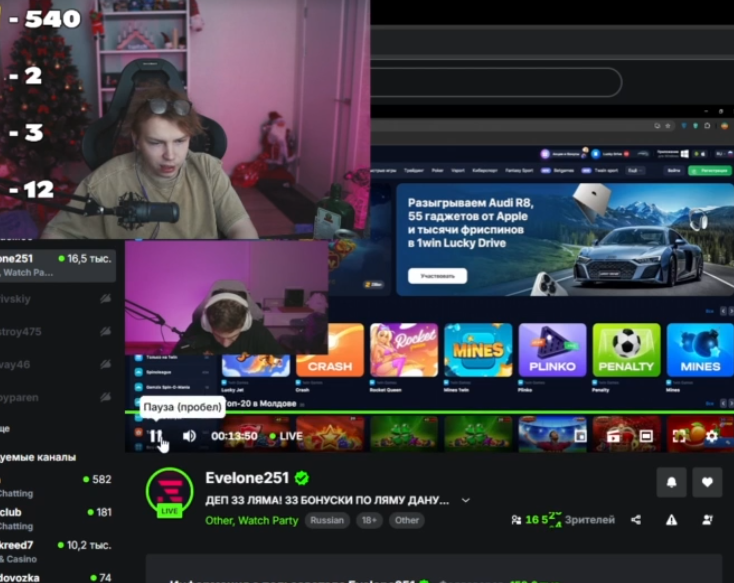
Task: Open the Penalty game tile
Action: [626, 350]
